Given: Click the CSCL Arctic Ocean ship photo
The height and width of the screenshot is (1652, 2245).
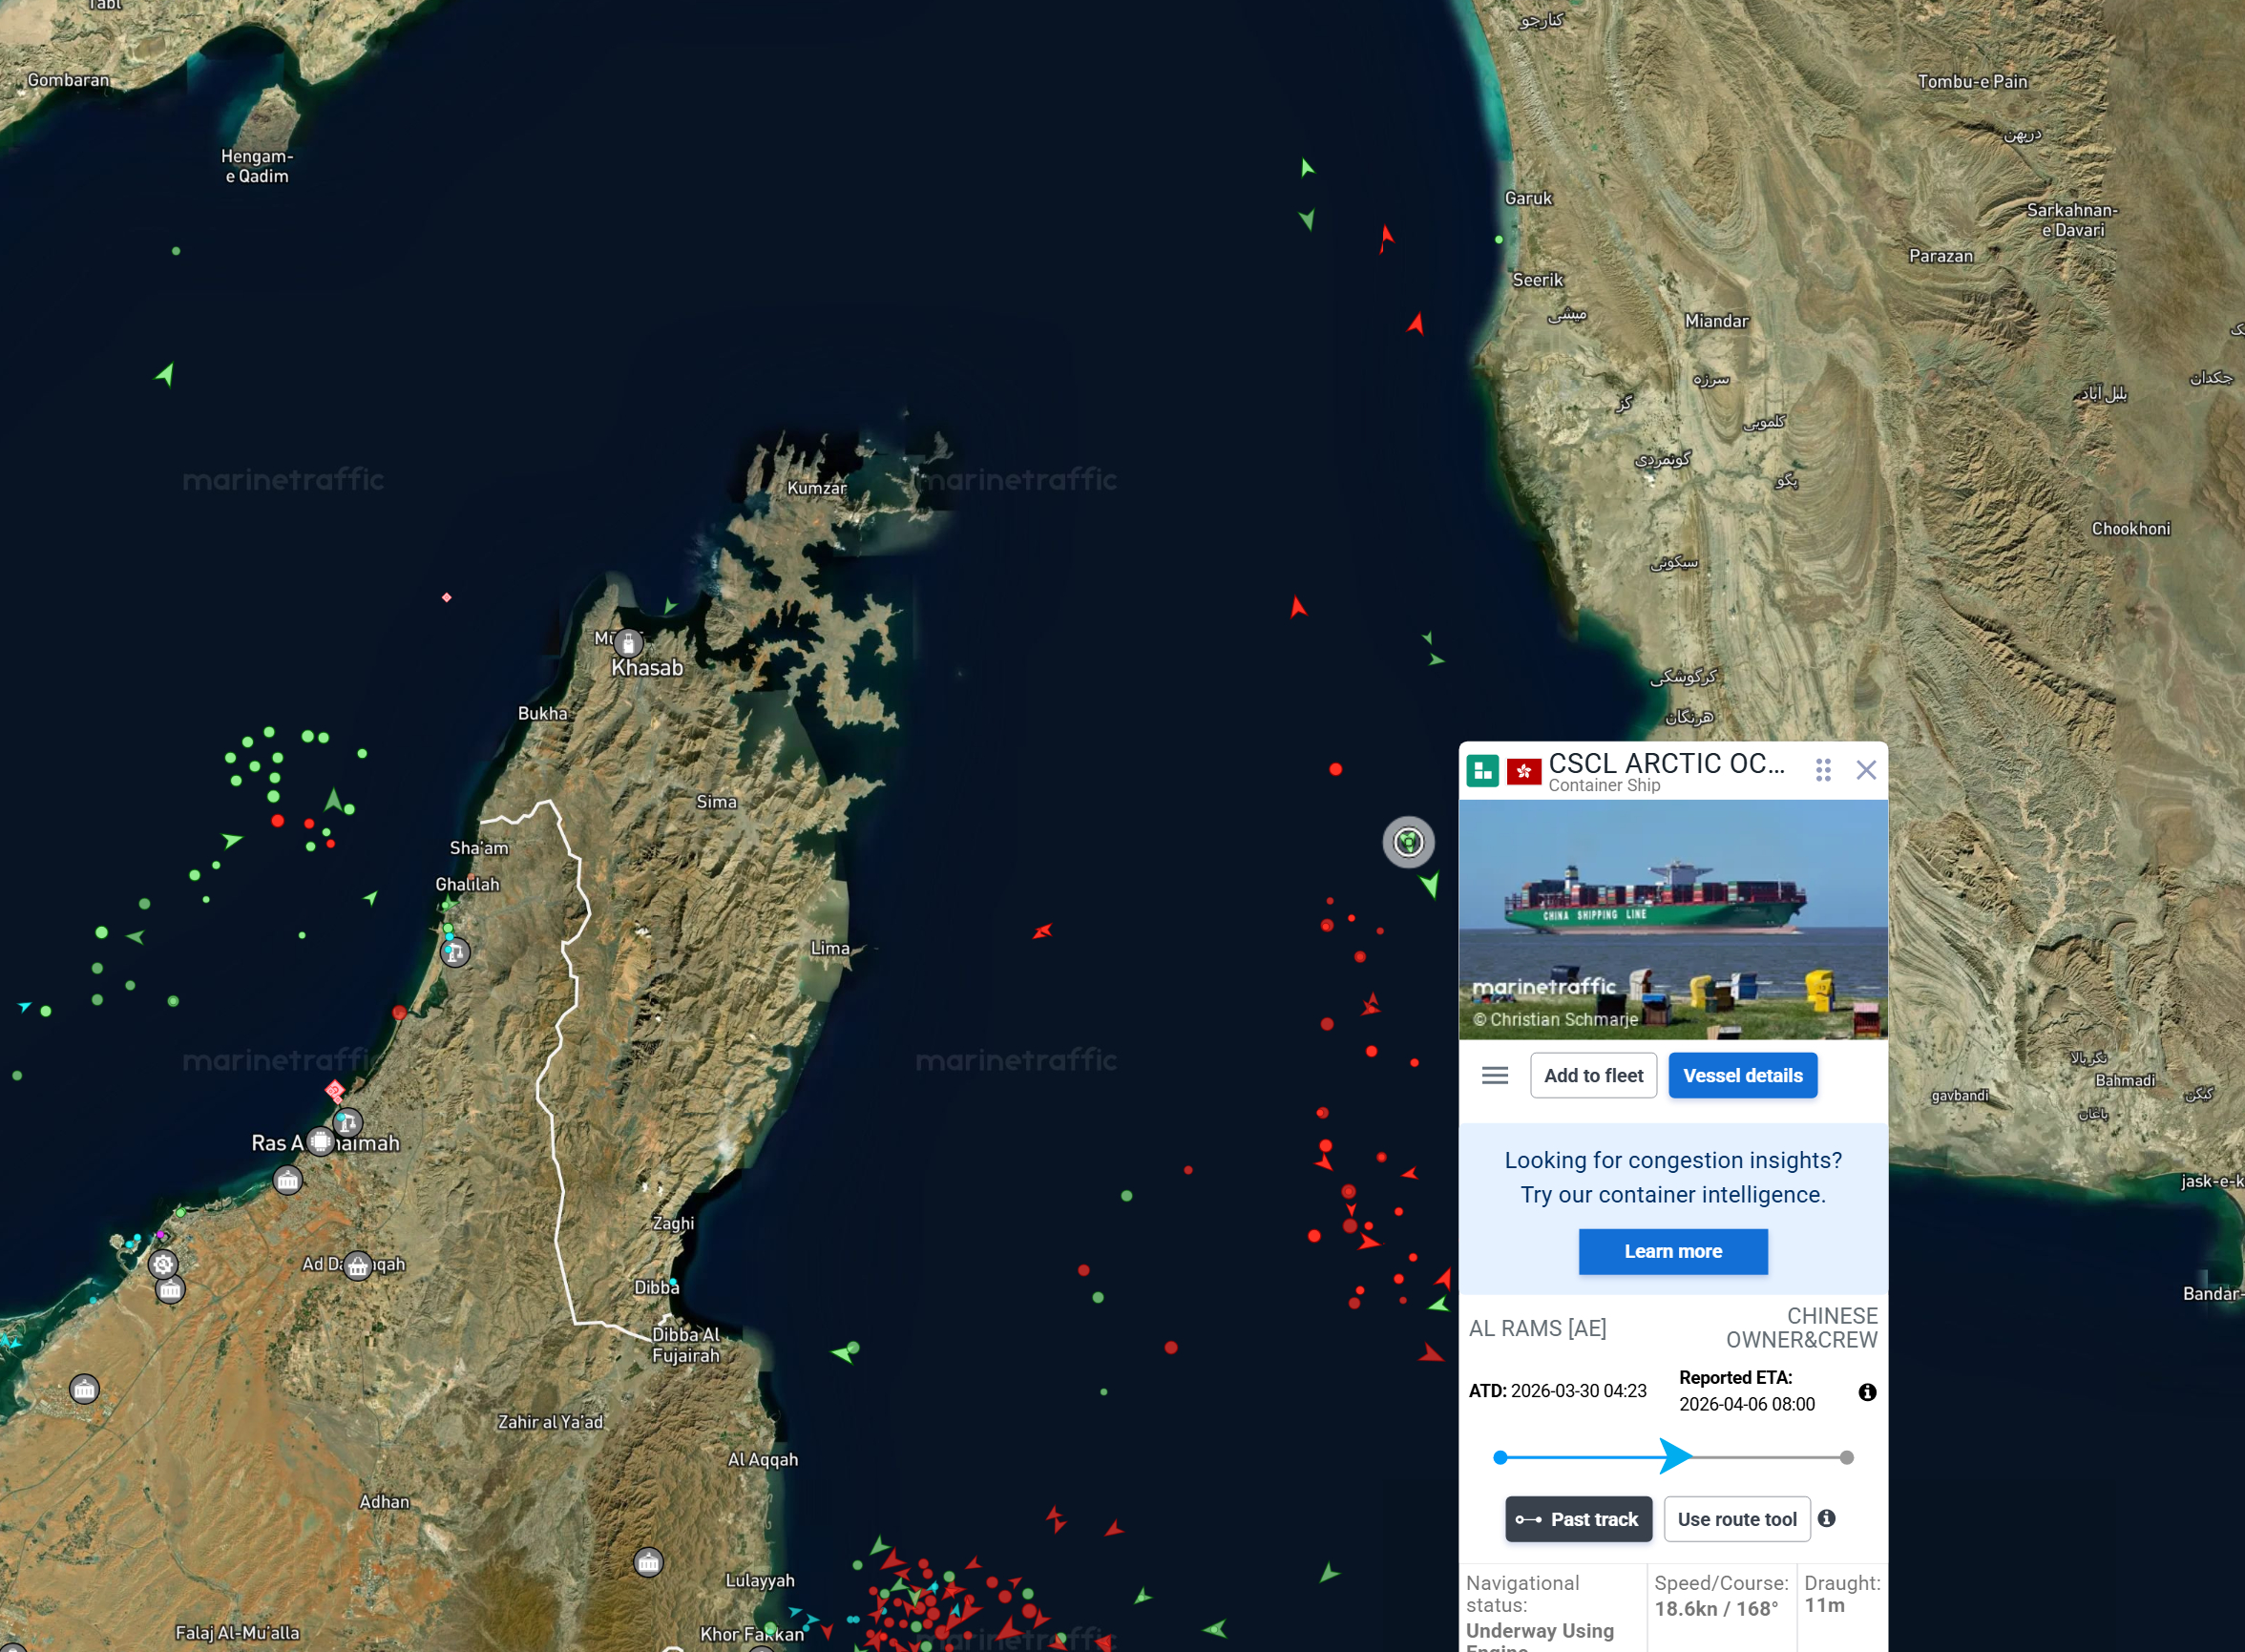Looking at the screenshot, I should pyautogui.click(x=1672, y=918).
